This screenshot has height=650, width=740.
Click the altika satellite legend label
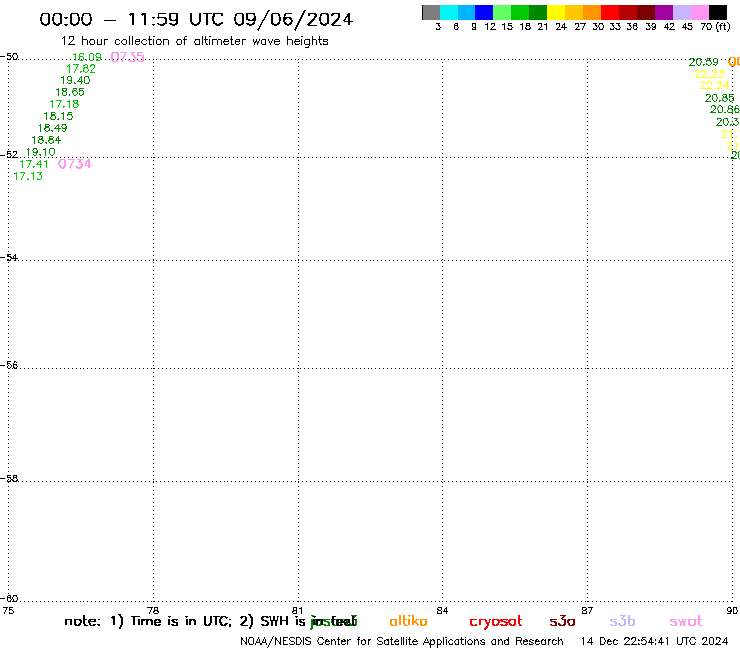(x=408, y=622)
